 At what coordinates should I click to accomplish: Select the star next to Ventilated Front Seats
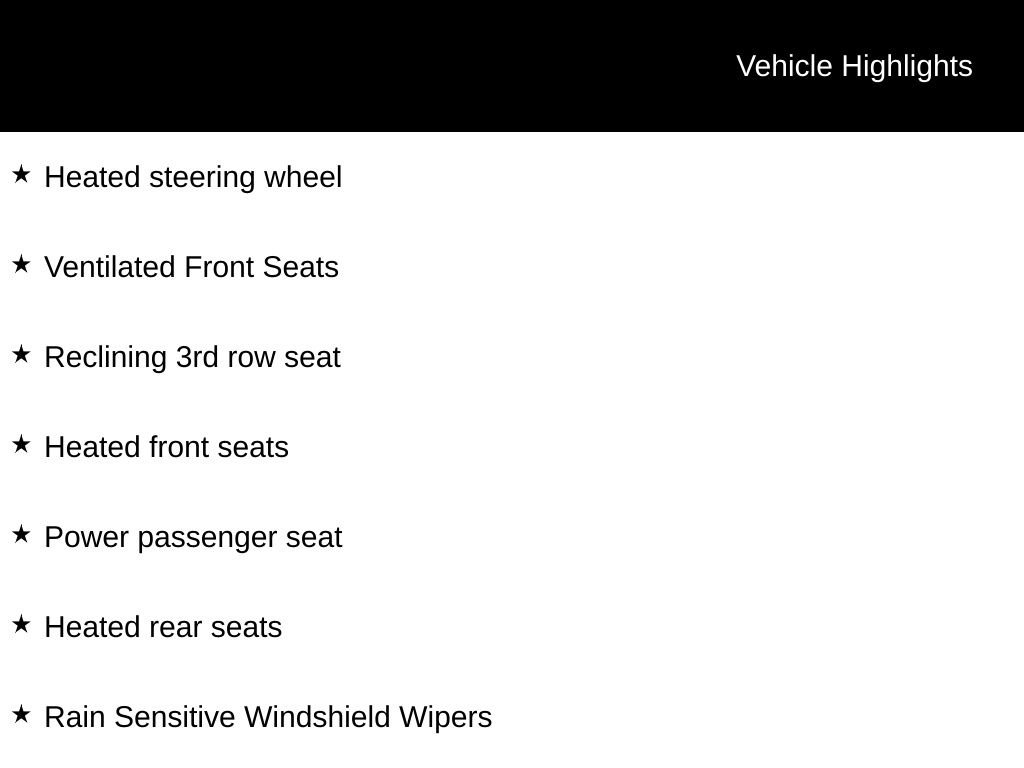point(22,264)
